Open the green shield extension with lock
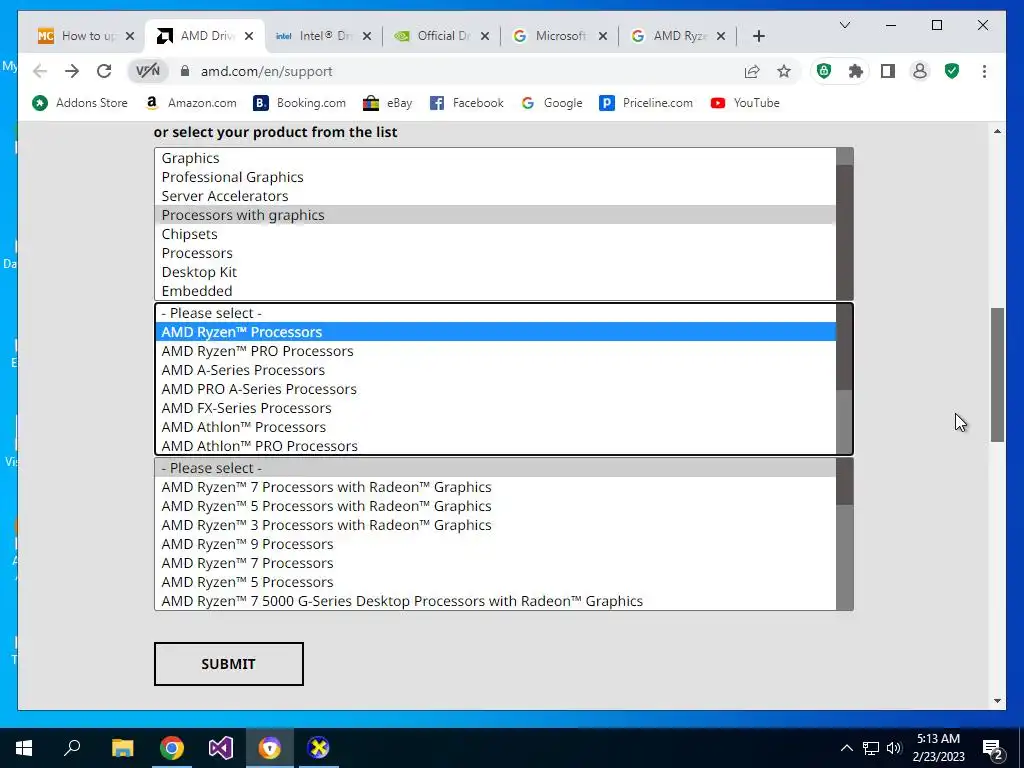Viewport: 1024px width, 768px height. (824, 71)
